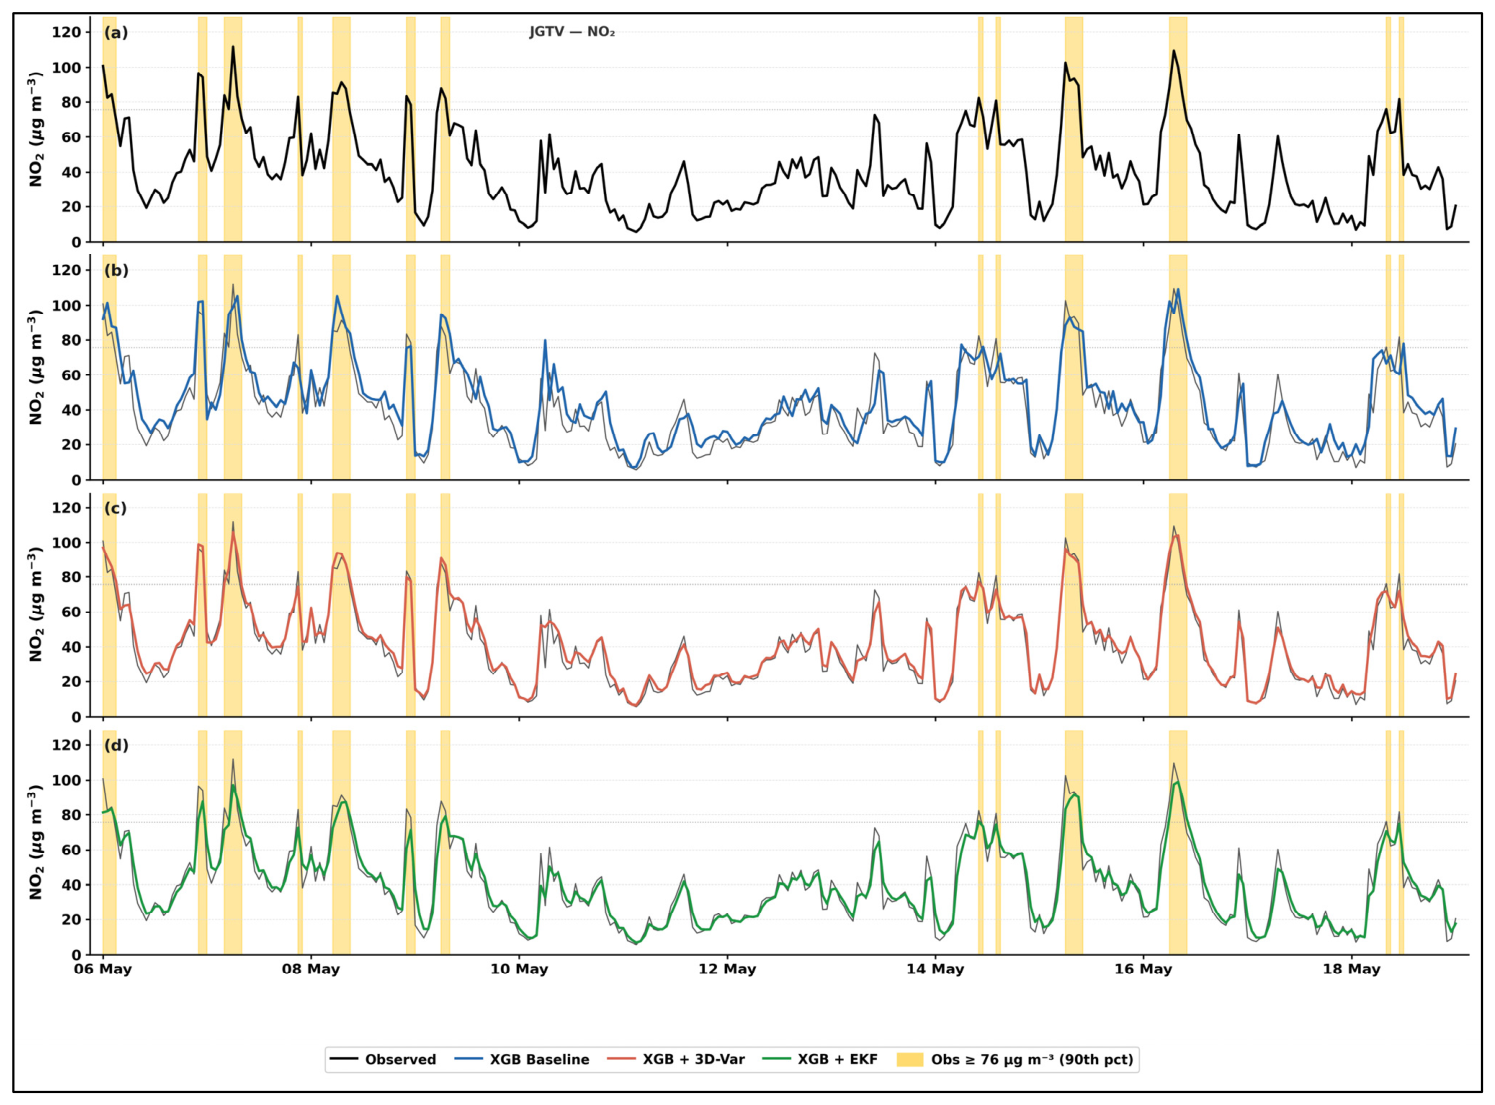Click the '18 May' x-axis tick label

[1351, 969]
